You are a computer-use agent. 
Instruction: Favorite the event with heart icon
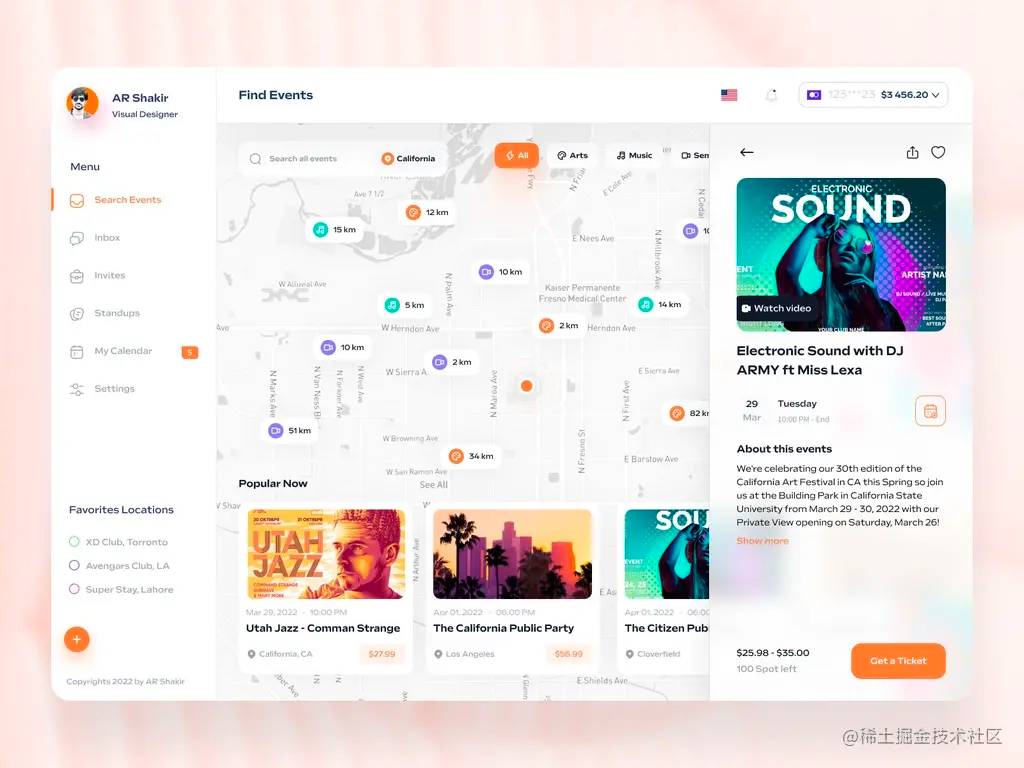pyautogui.click(x=938, y=153)
